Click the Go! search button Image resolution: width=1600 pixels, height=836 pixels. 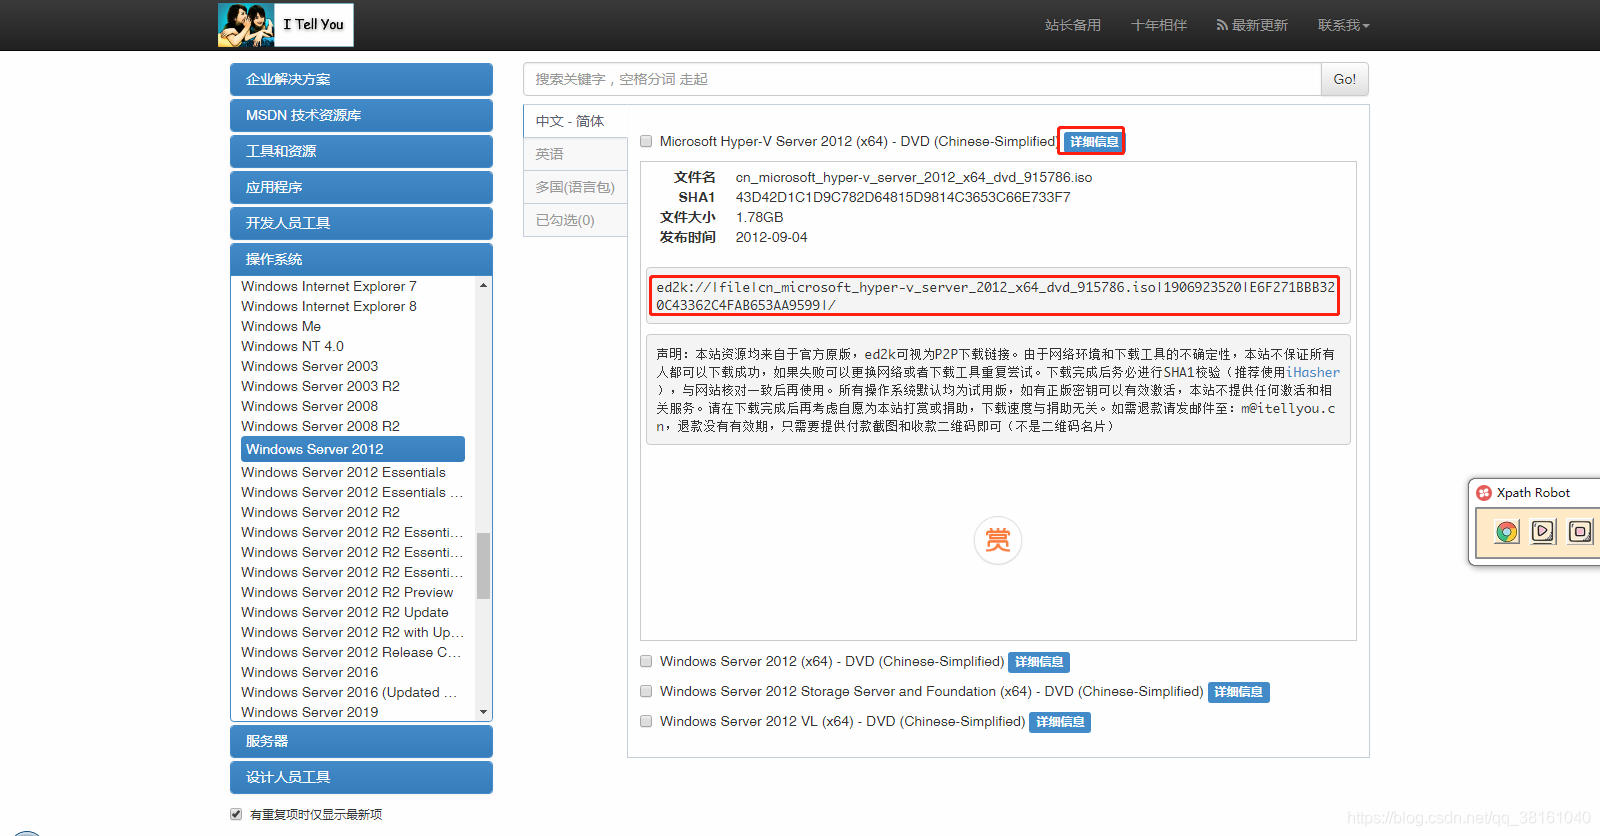[x=1345, y=79]
